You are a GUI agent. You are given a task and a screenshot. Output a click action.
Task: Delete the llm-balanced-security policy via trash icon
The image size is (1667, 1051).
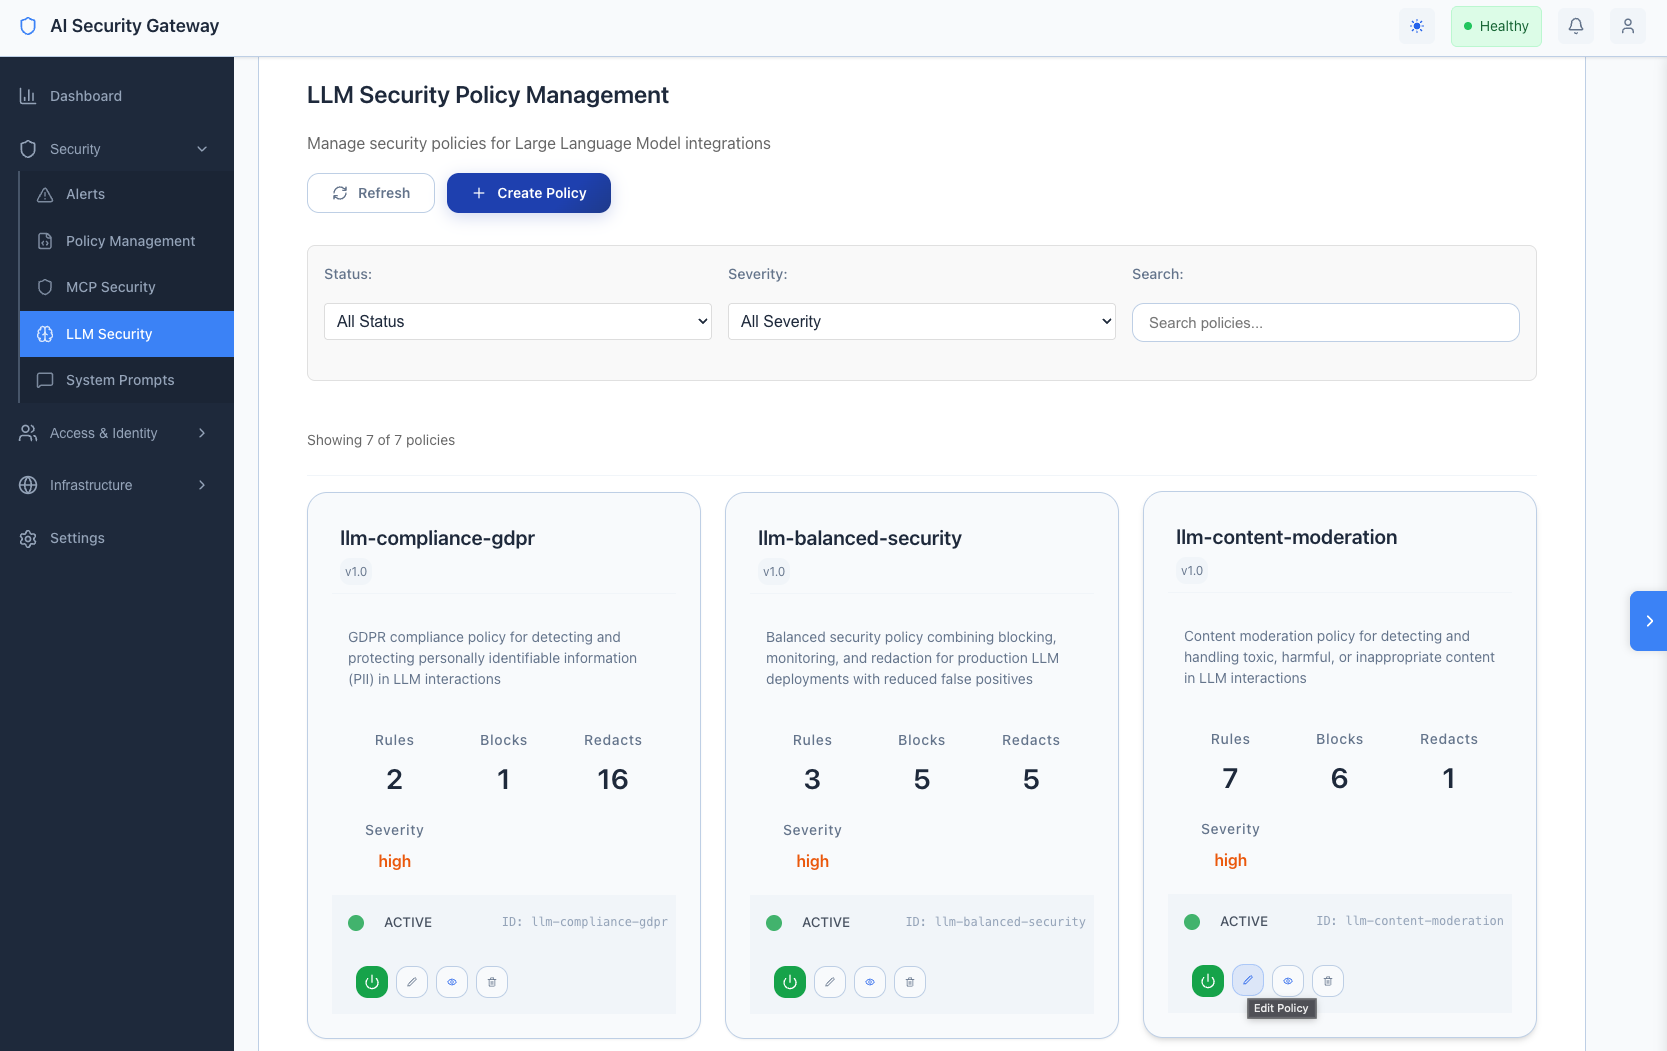pyautogui.click(x=910, y=982)
